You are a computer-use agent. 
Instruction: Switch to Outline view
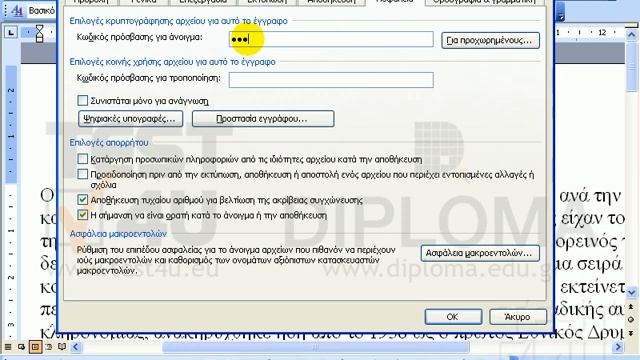49,347
